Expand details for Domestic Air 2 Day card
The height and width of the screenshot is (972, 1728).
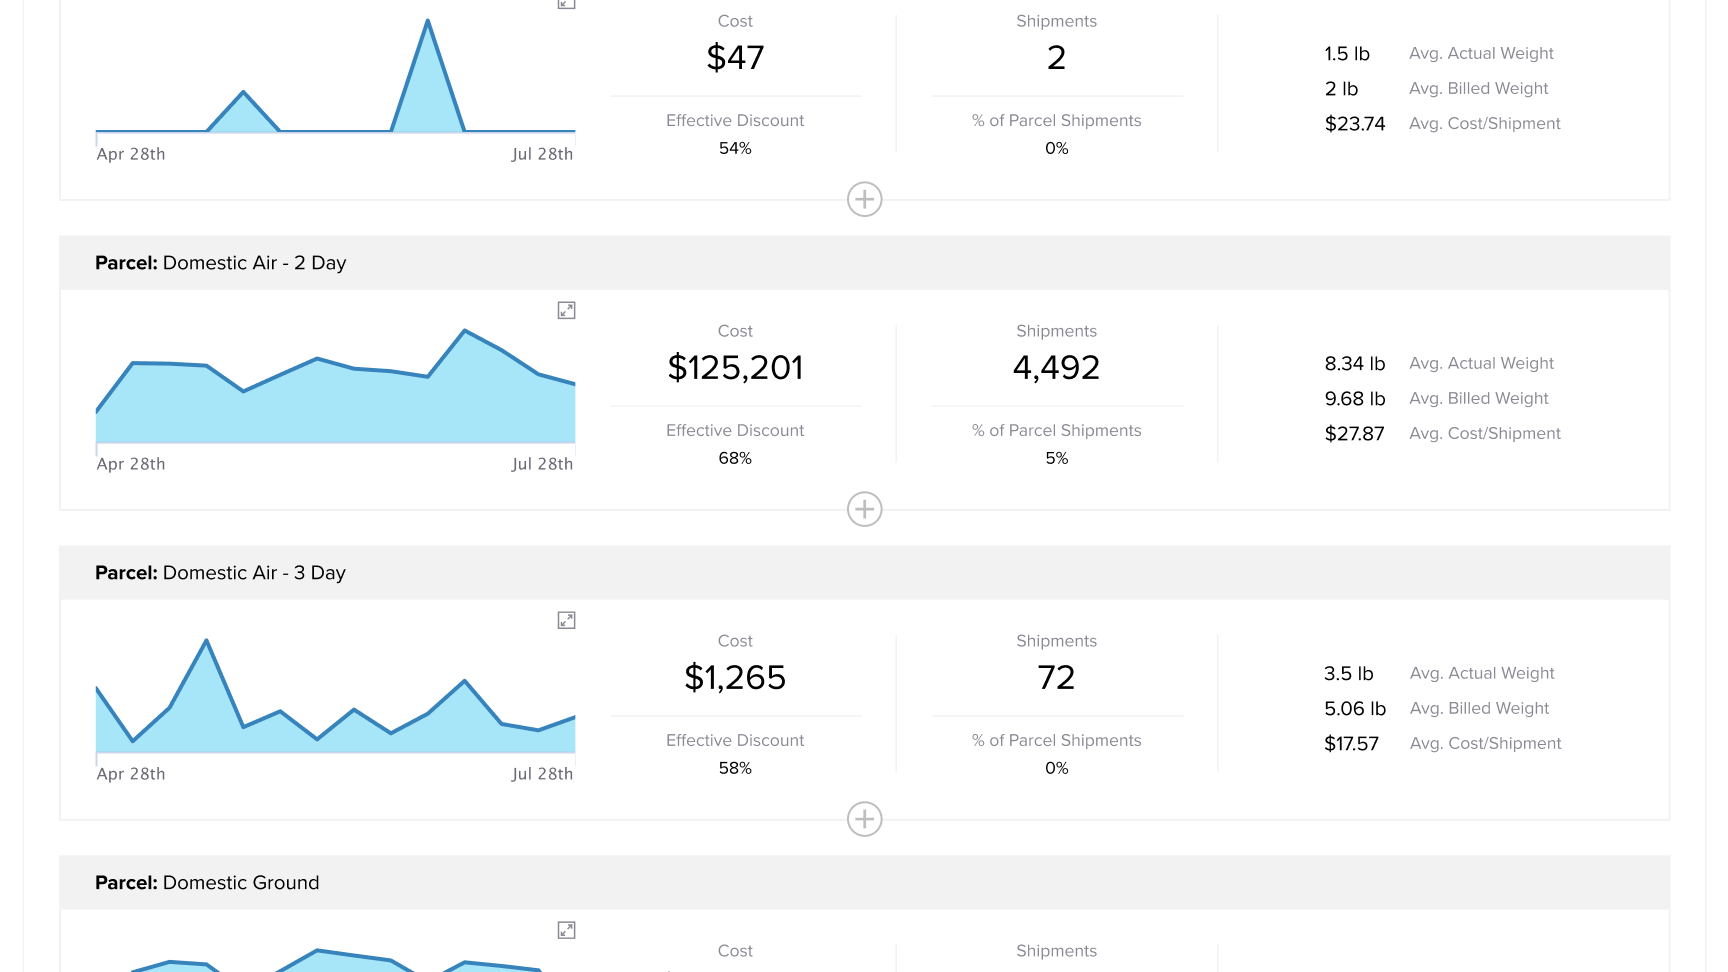(865, 509)
